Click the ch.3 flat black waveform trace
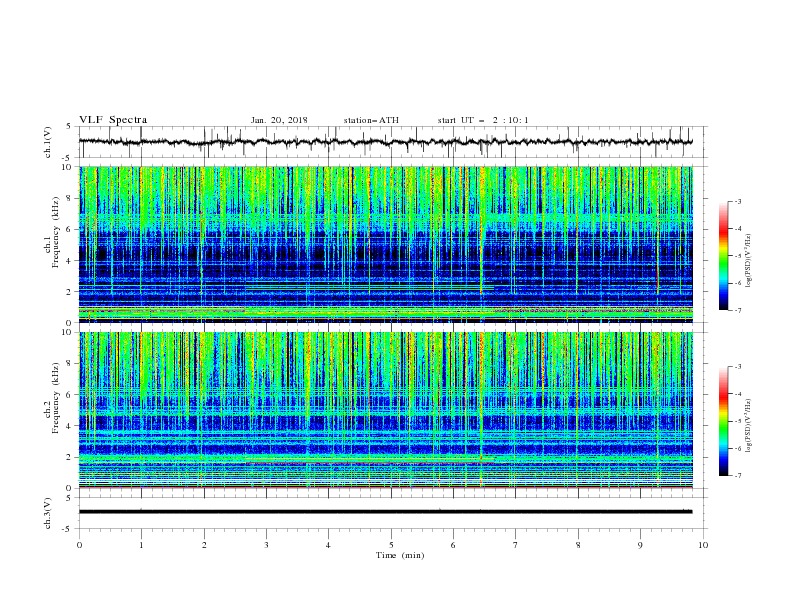The height and width of the screenshot is (612, 792). pyautogui.click(x=386, y=512)
